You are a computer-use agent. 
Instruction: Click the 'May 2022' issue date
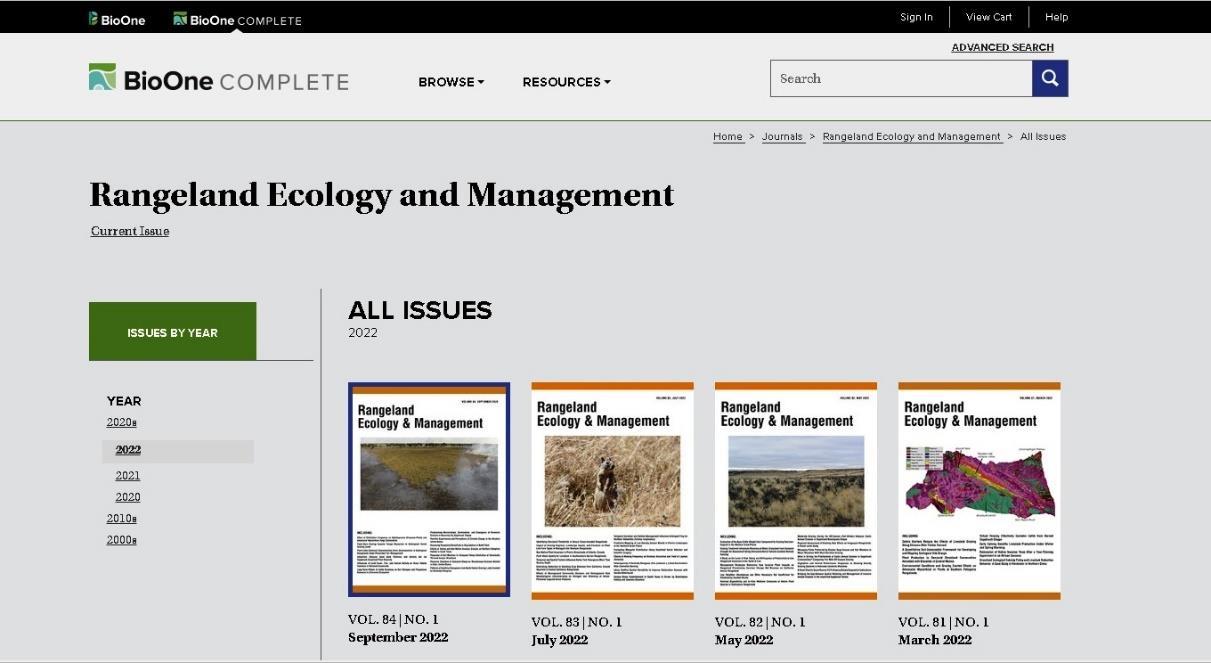click(744, 640)
